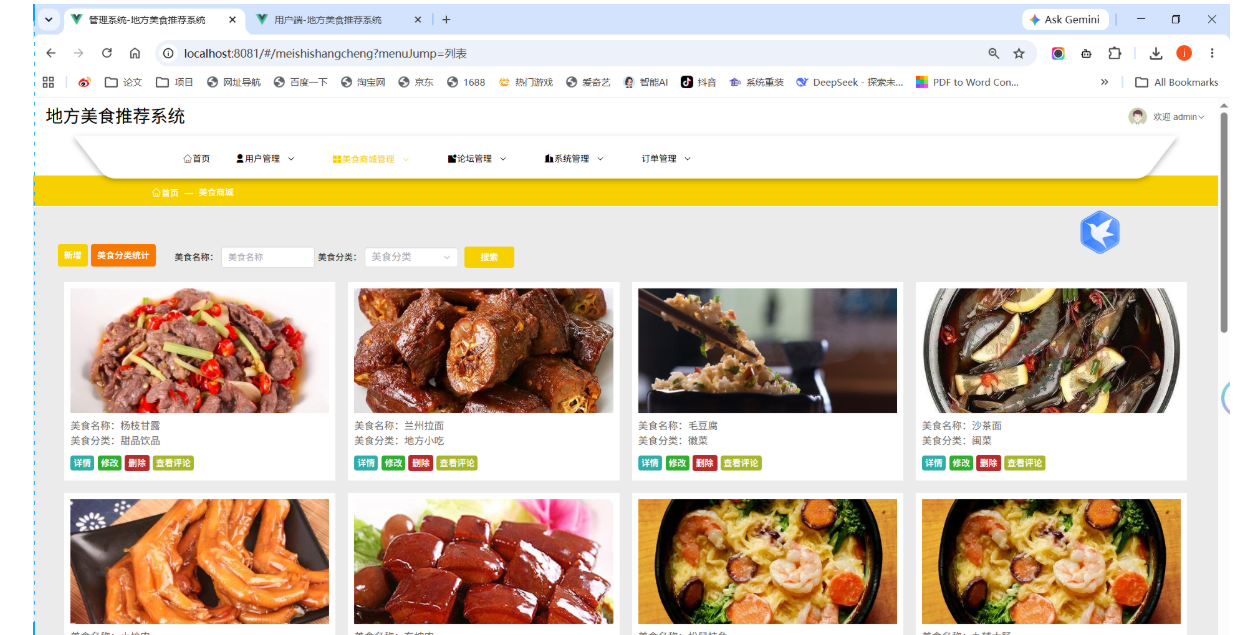Viewport: 1236px width, 635px height.
Task: View site information icon in address bar
Action: [169, 53]
